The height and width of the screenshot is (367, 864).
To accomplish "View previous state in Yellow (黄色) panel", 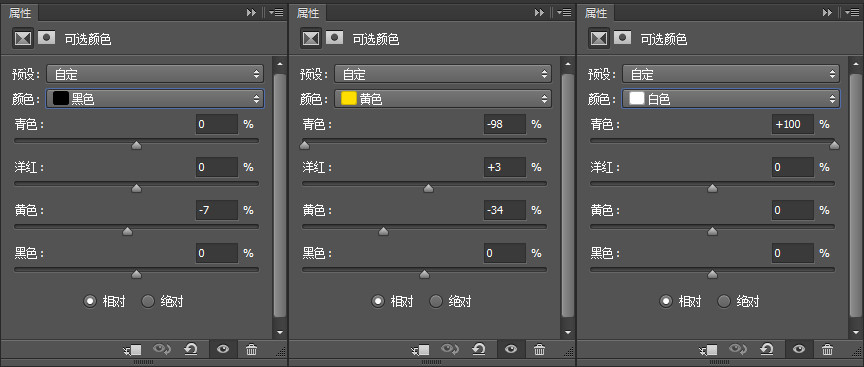I will [x=451, y=349].
